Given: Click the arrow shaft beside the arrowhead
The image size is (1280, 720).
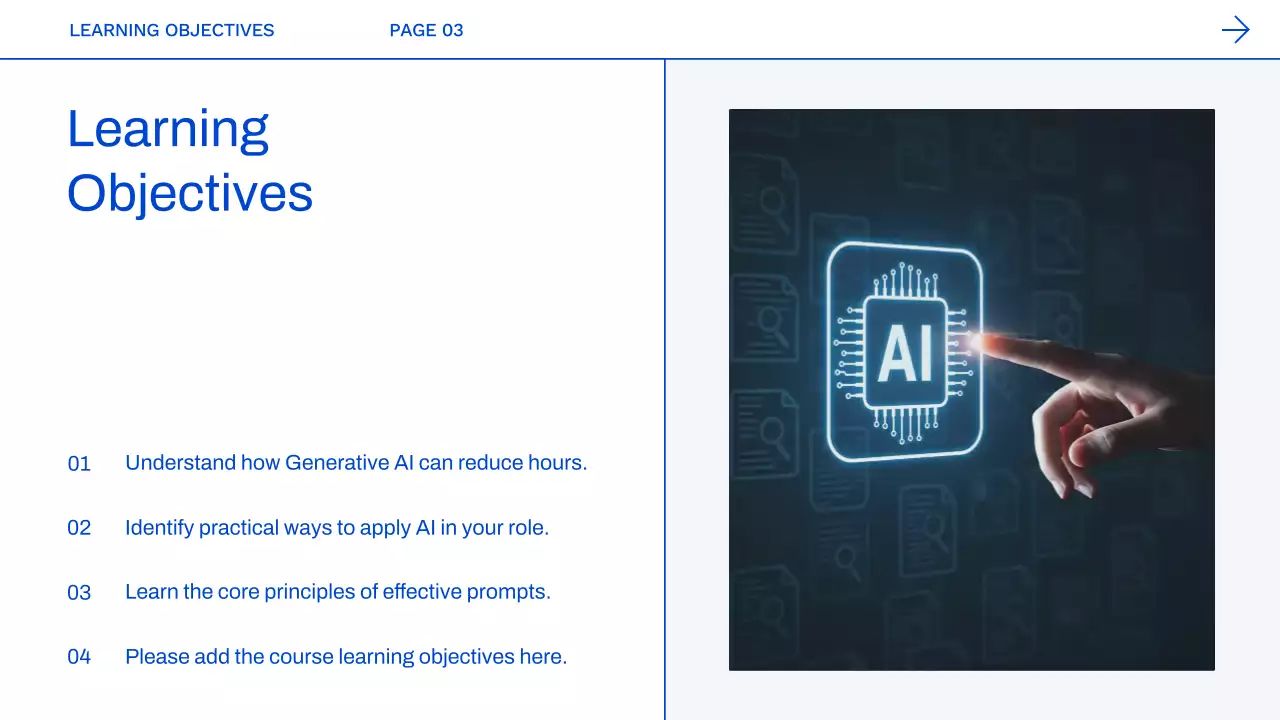Looking at the screenshot, I should tap(1228, 30).
